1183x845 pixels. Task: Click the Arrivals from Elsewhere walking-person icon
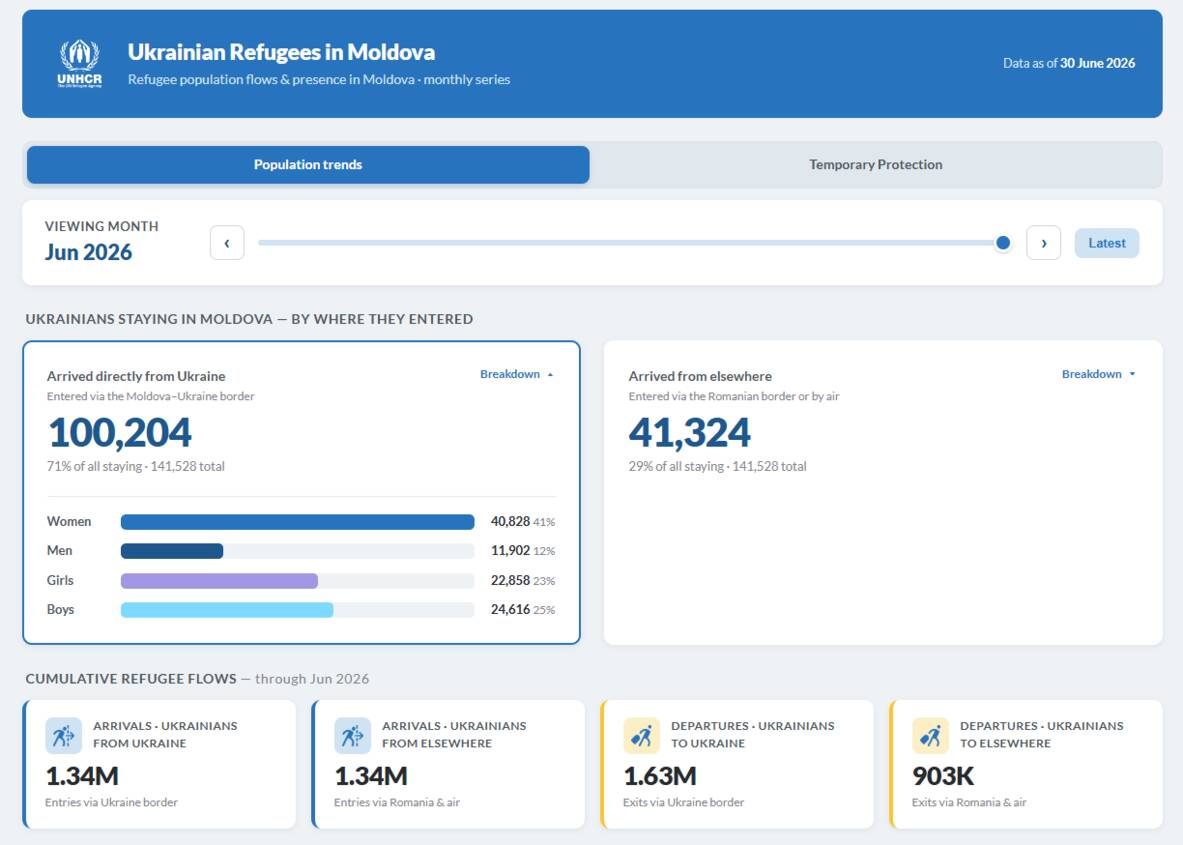point(352,736)
